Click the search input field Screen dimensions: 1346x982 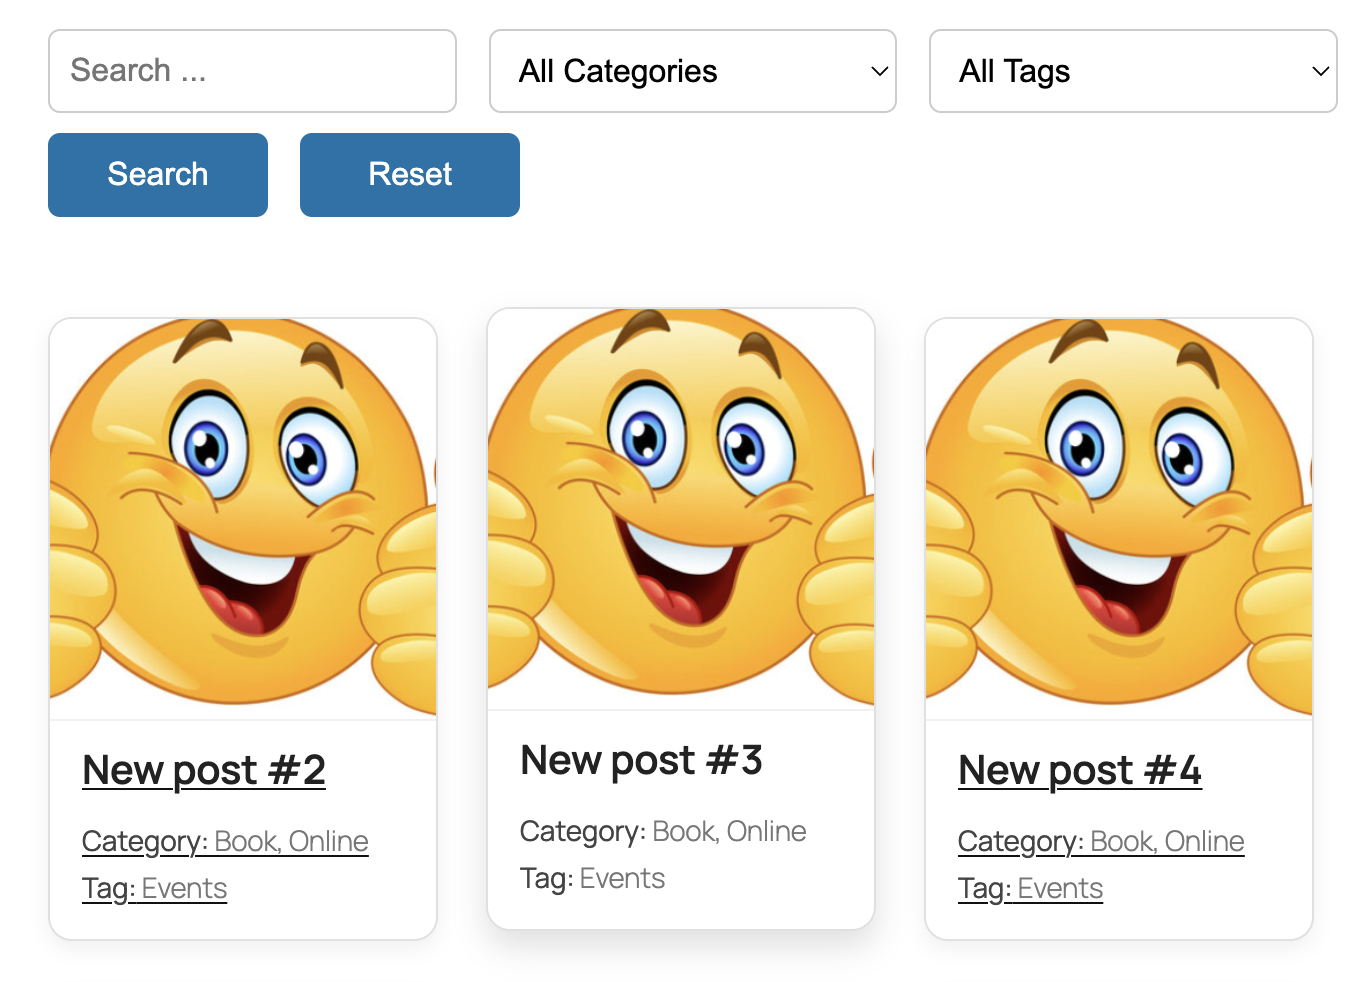coord(252,70)
